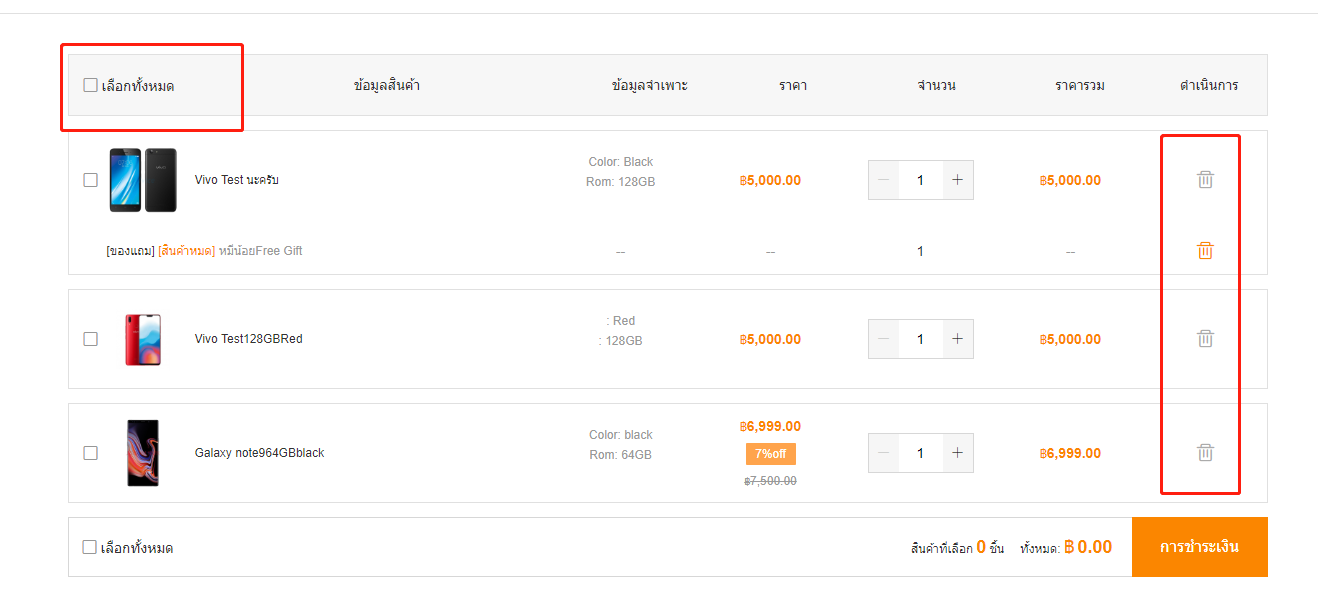Image resolution: width=1318 pixels, height=602 pixels.
Task: Click the black Vivo phone thumbnail
Action: pos(143,180)
